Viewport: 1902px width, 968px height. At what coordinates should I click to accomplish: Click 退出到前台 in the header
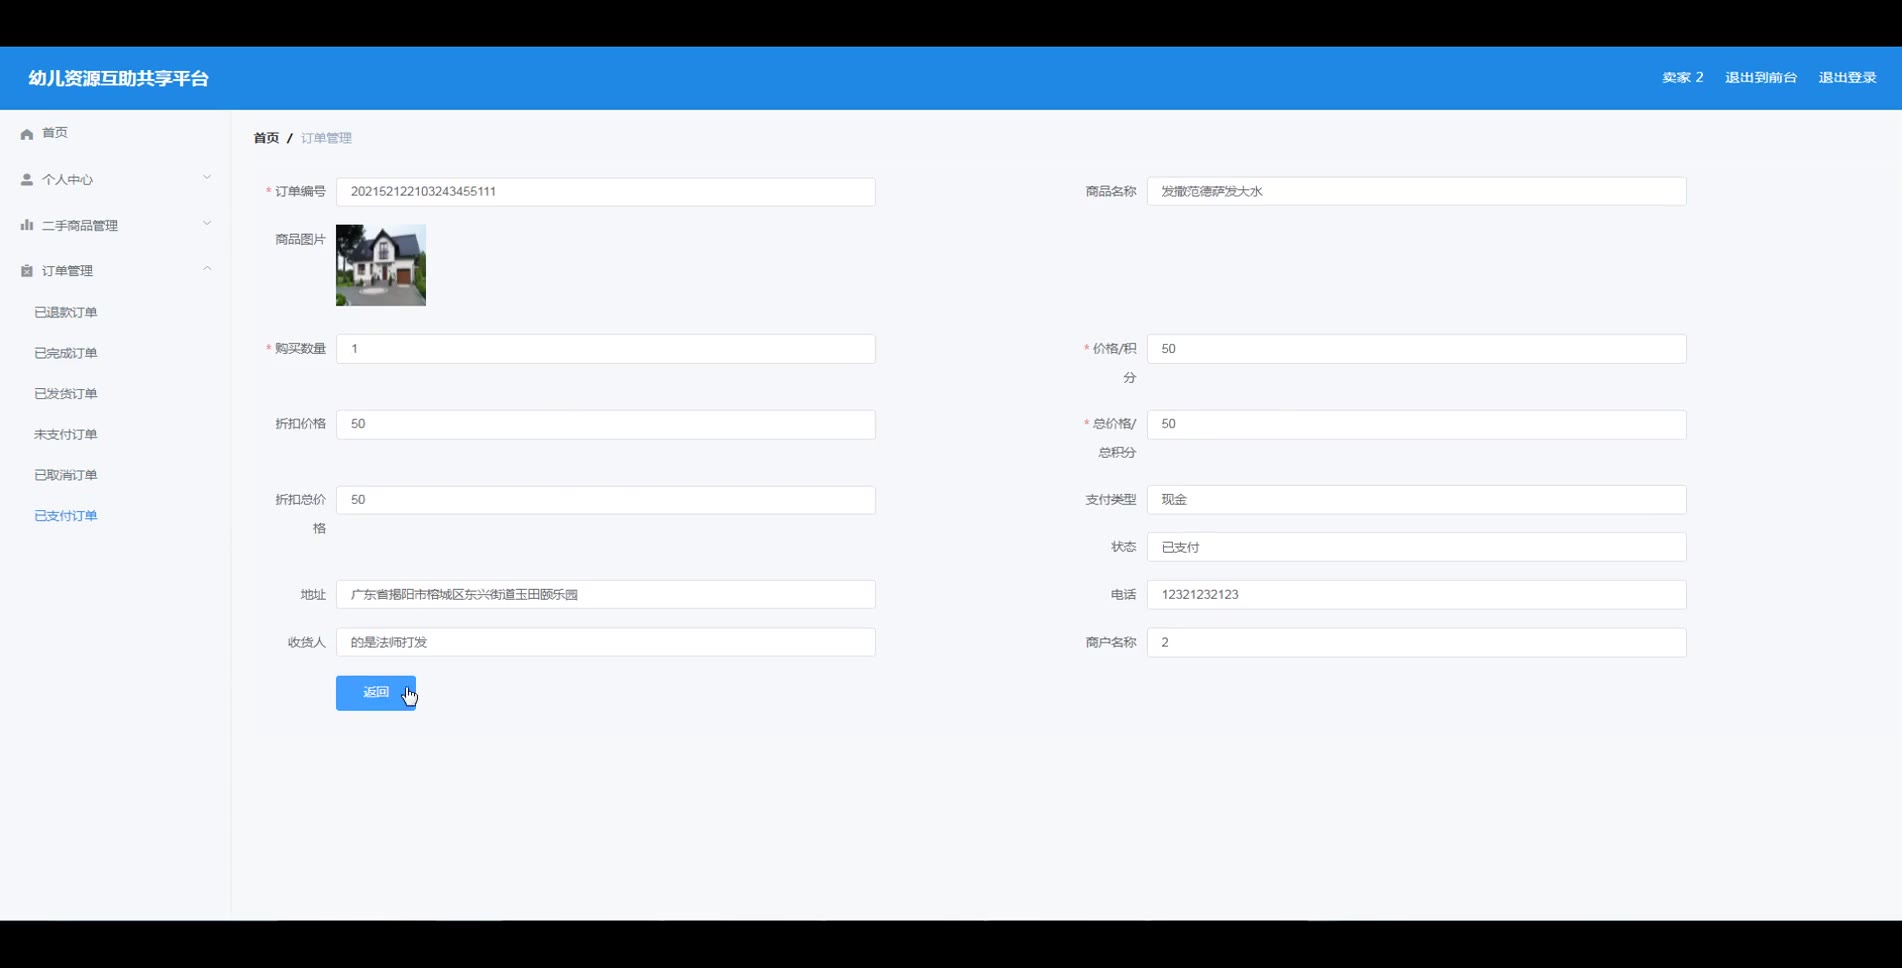click(1761, 78)
